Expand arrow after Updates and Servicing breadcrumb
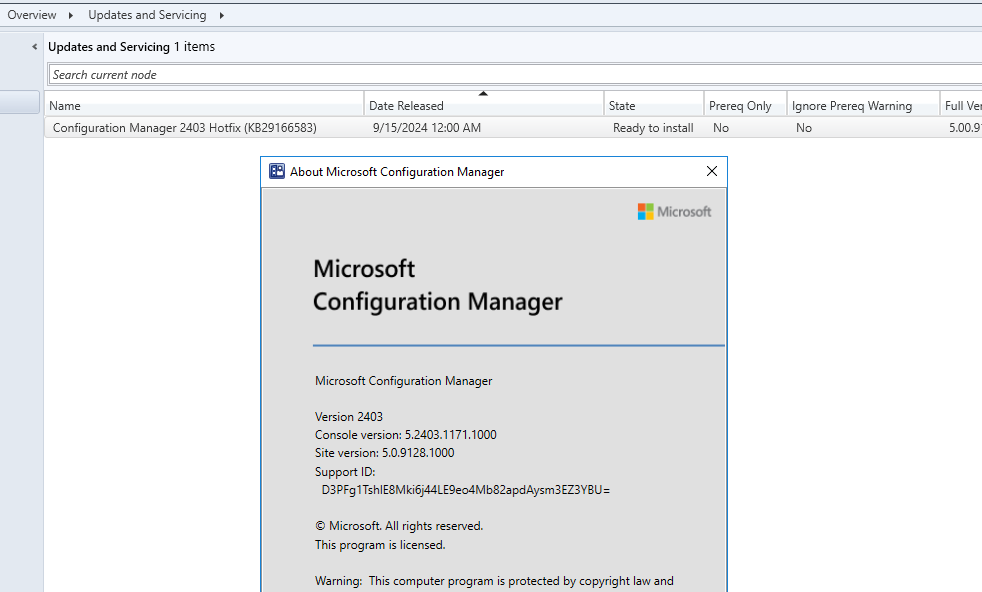This screenshot has height=592, width=982. [222, 15]
